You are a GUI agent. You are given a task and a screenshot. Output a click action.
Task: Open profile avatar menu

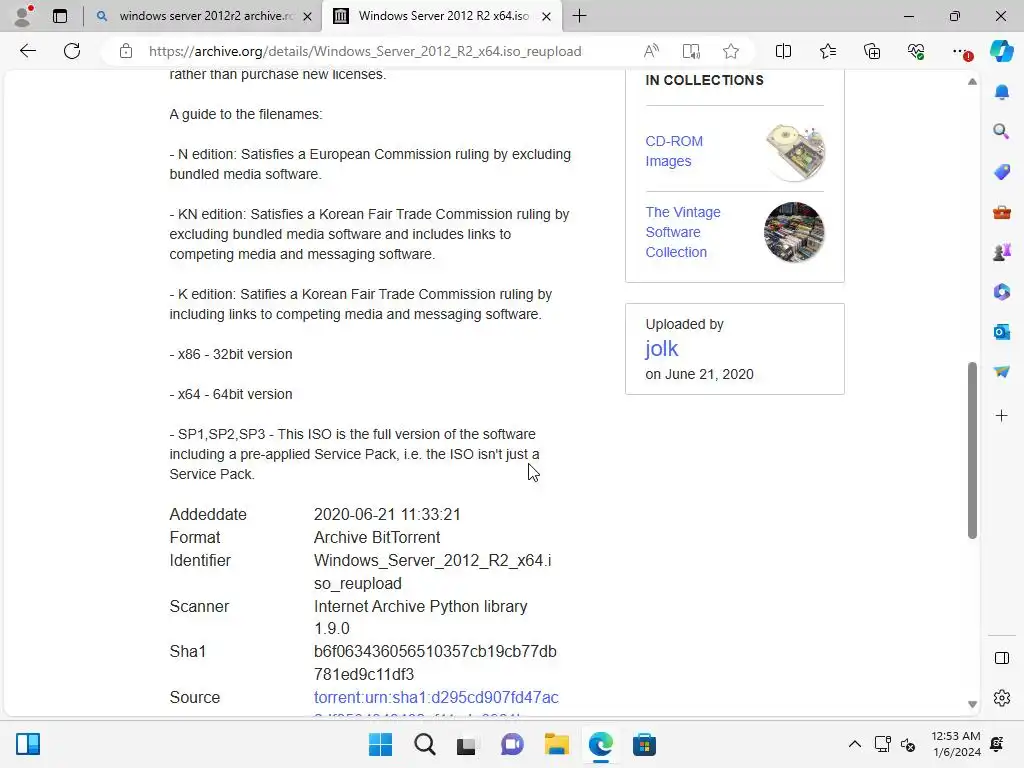[23, 16]
